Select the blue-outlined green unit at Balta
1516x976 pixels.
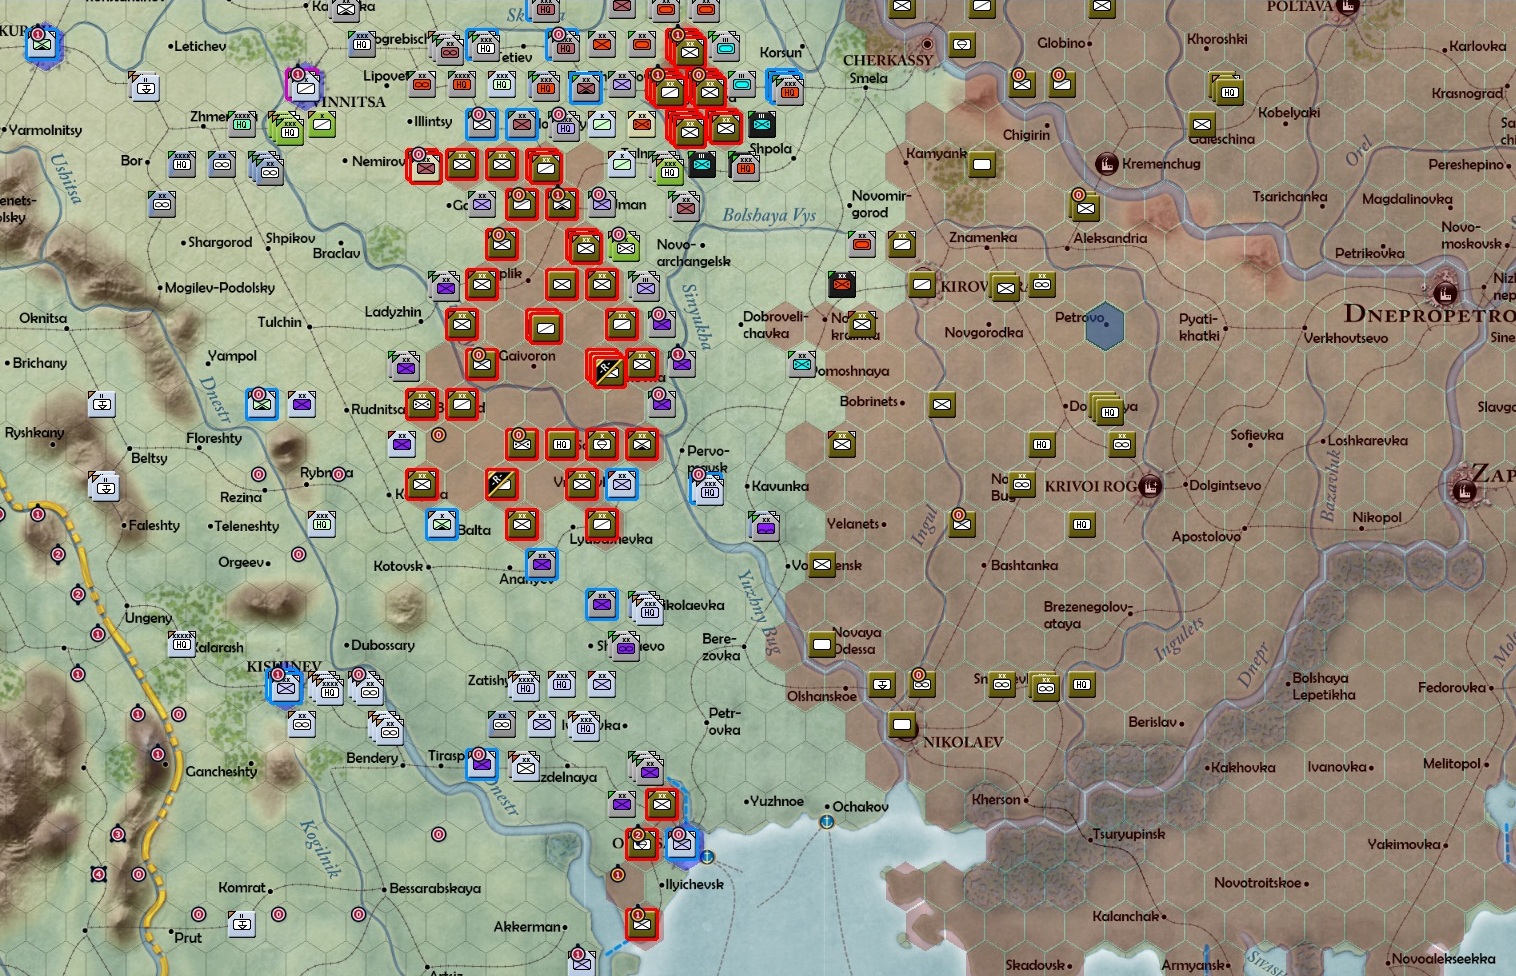click(442, 524)
